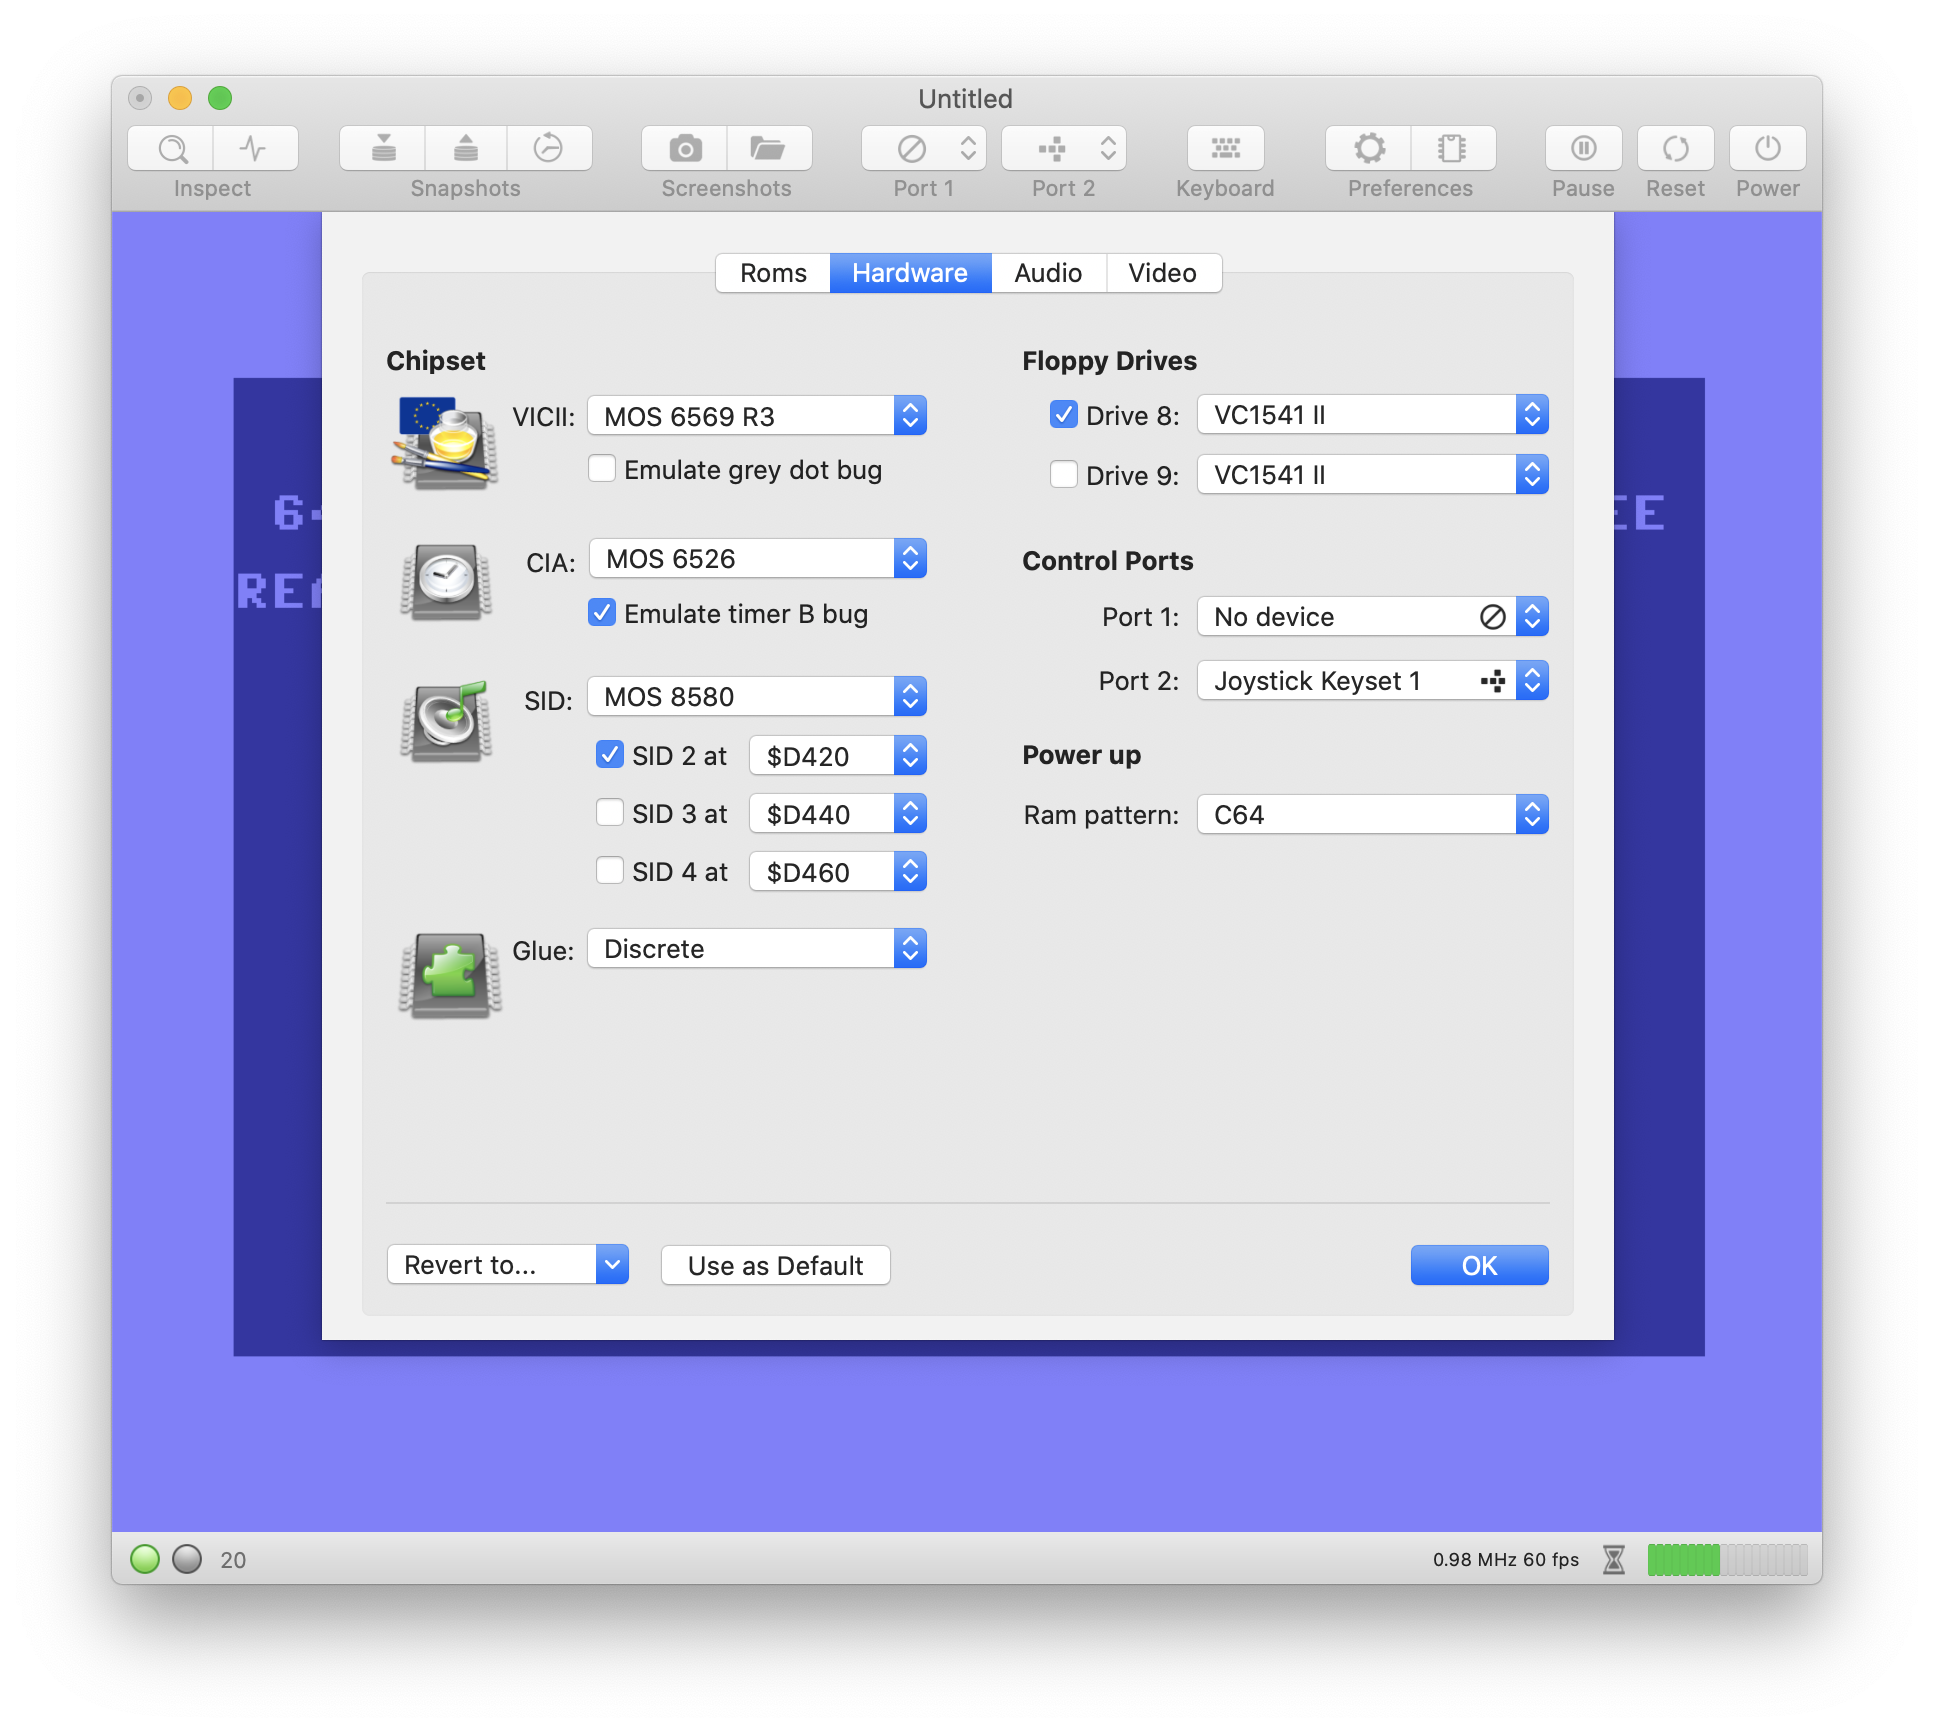This screenshot has height=1732, width=1934.
Task: Open Drive 8 type dropdown
Action: point(1373,415)
